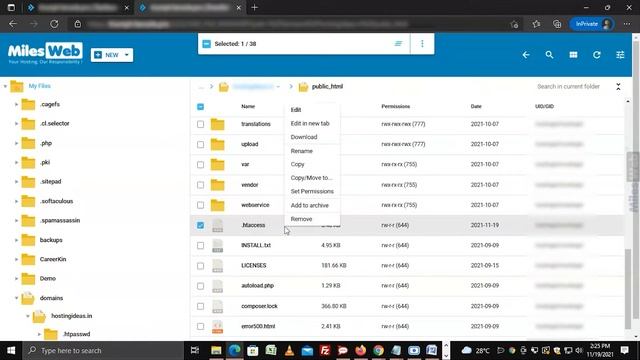Open a new browser tab plus
640x360 pixels.
[254, 7]
